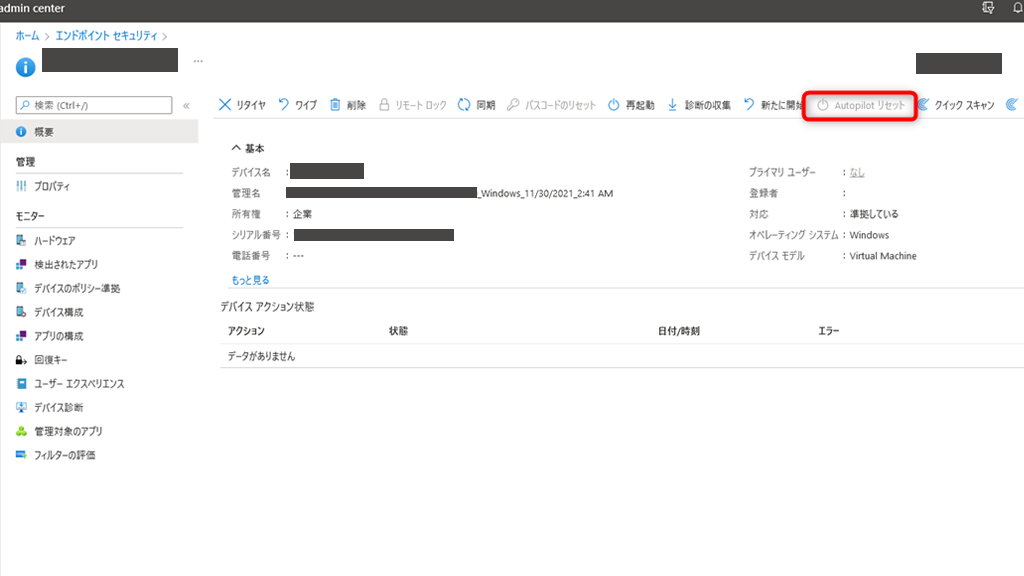The height and width of the screenshot is (576, 1024).
Task: Run a クイック スキャン on the device
Action: click(959, 103)
